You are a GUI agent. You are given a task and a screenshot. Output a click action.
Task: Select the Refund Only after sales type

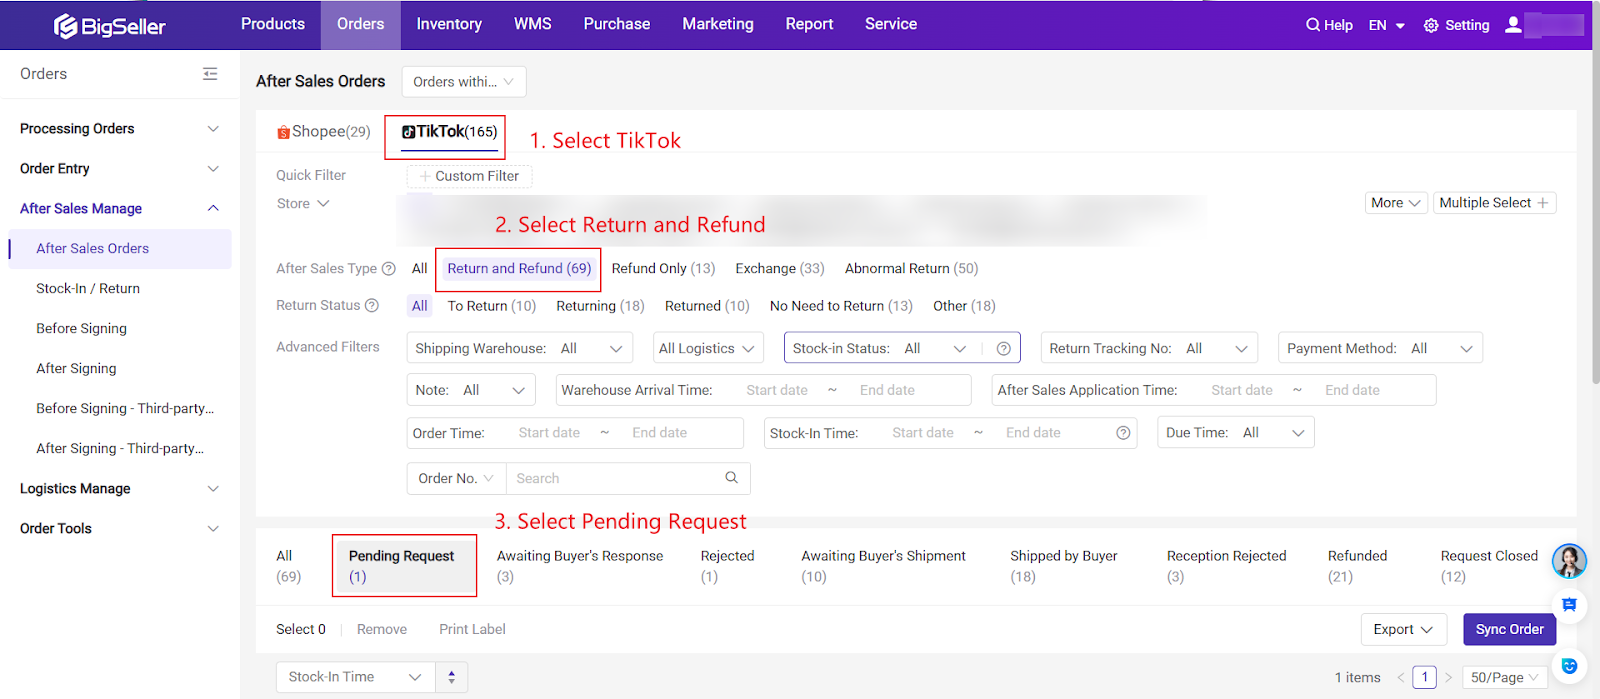pos(663,269)
